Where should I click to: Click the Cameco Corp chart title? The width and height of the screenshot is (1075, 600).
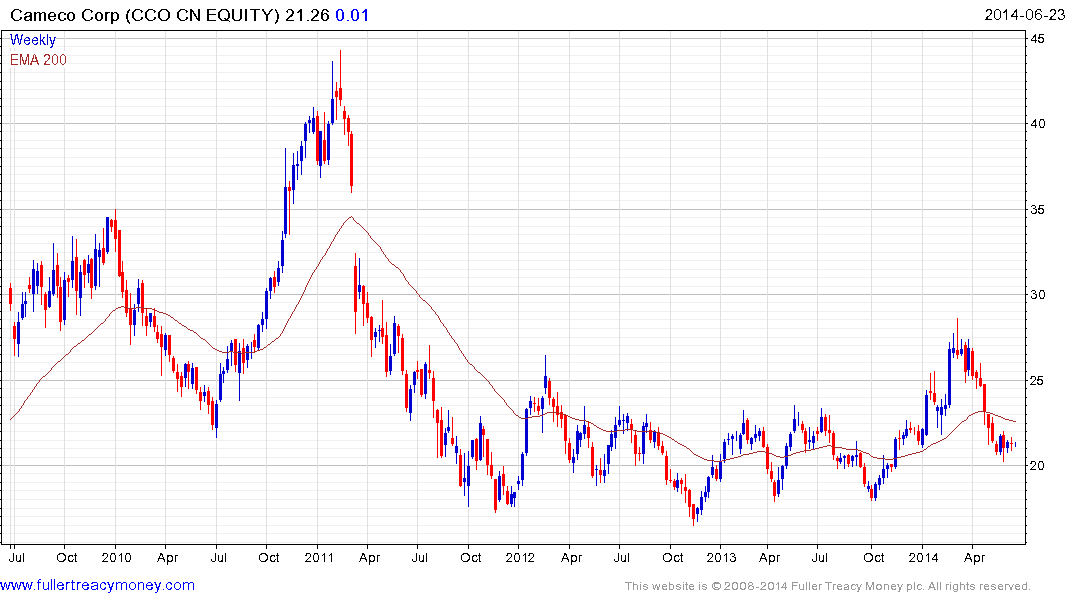pos(189,15)
